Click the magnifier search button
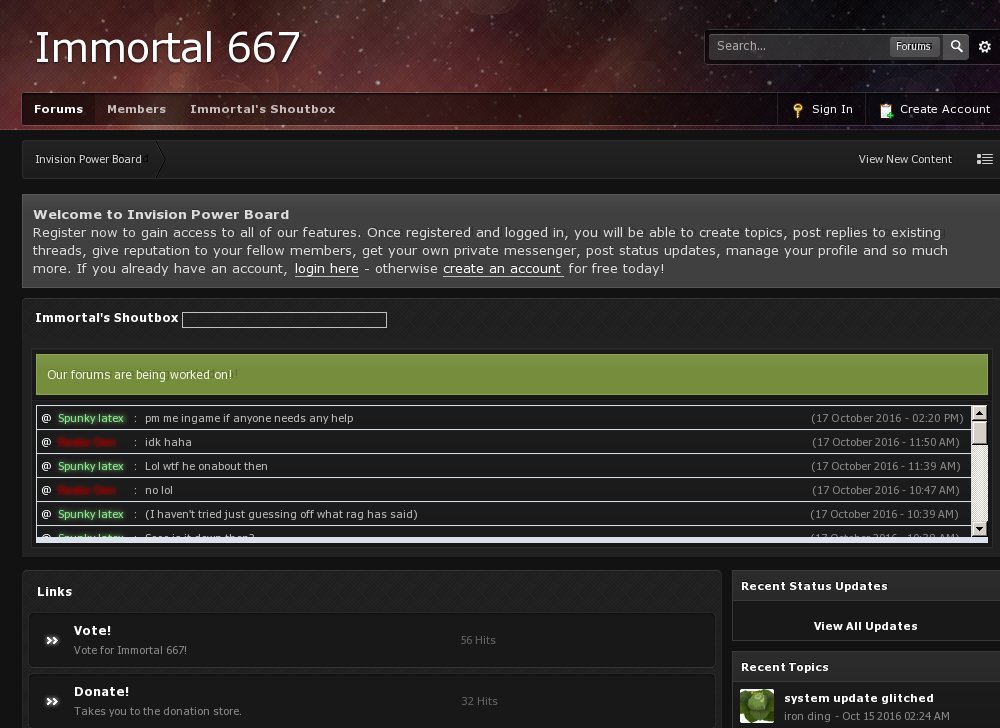 pyautogui.click(x=957, y=46)
